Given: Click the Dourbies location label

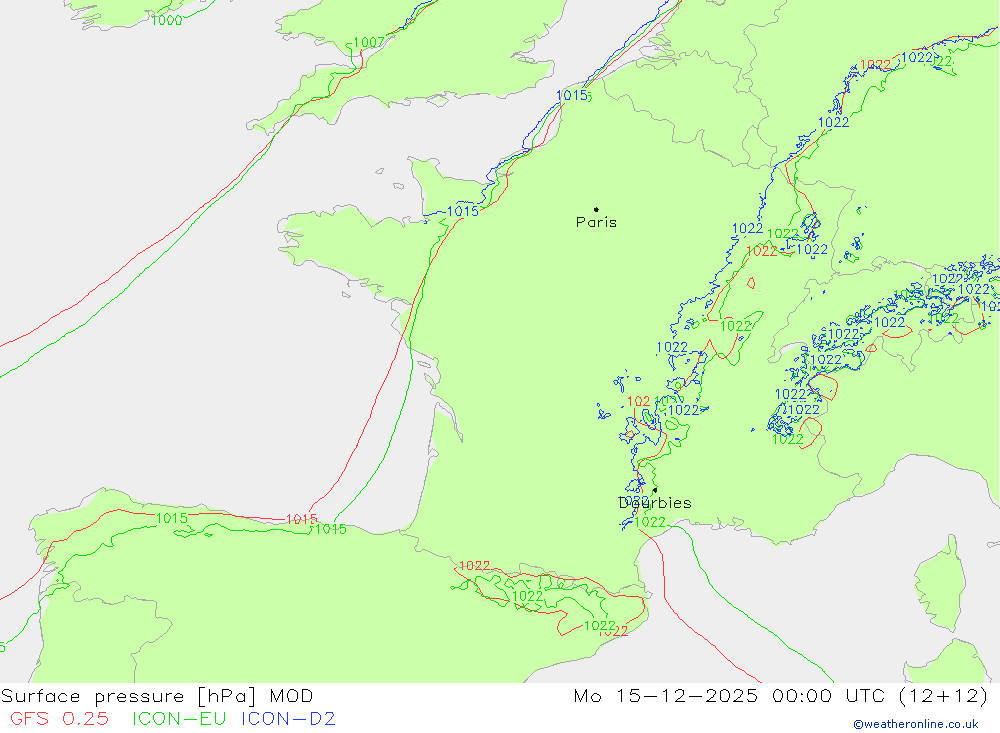Looking at the screenshot, I should click(654, 503).
